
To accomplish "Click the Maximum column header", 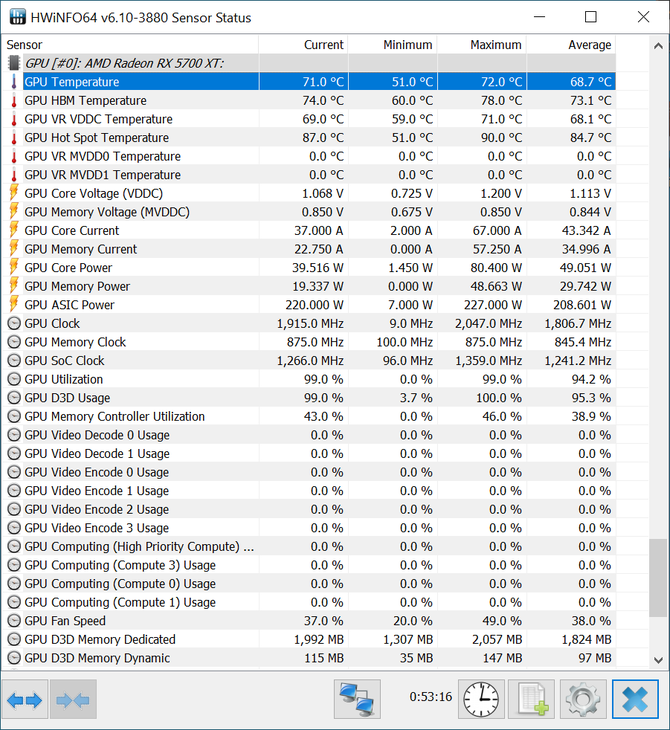I will tap(482, 45).
